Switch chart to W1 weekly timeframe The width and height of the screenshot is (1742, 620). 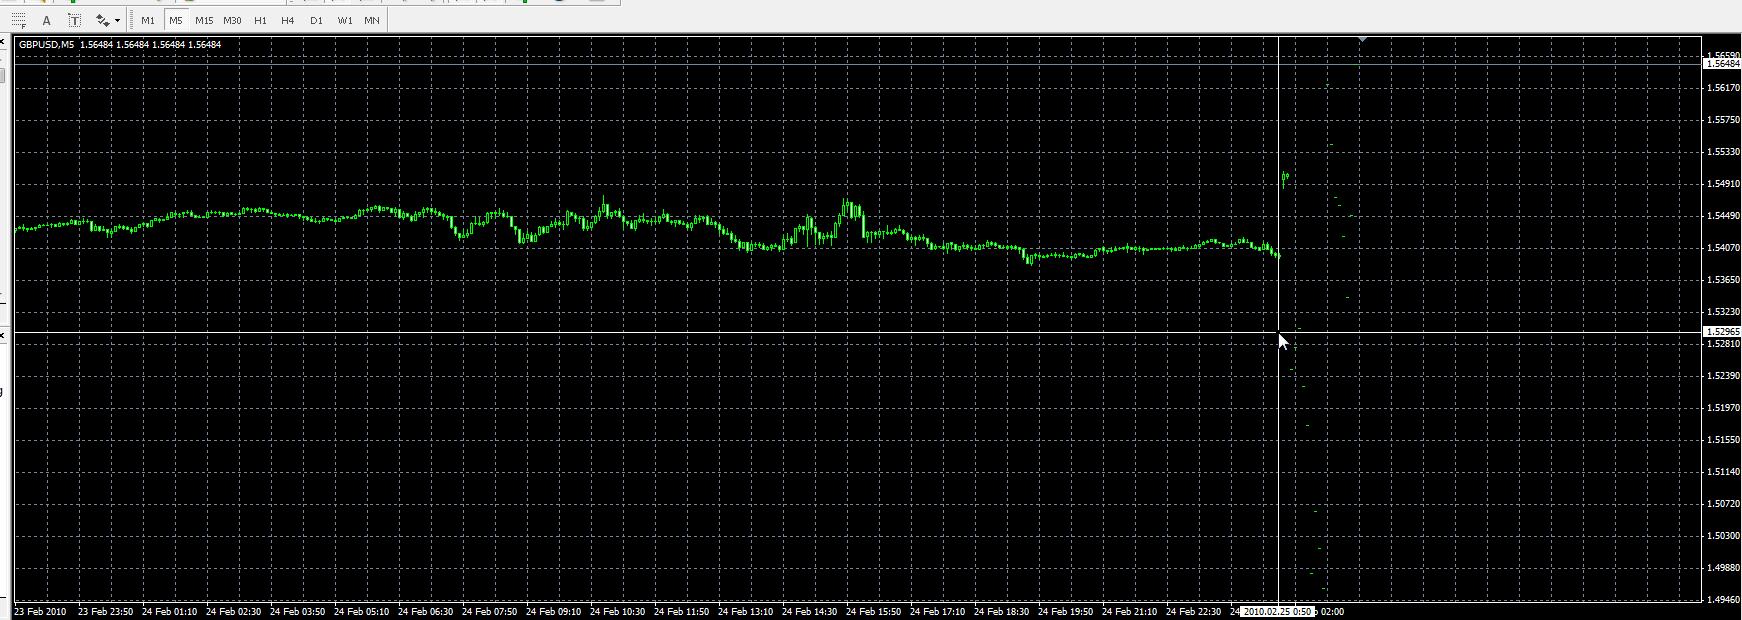pos(345,20)
